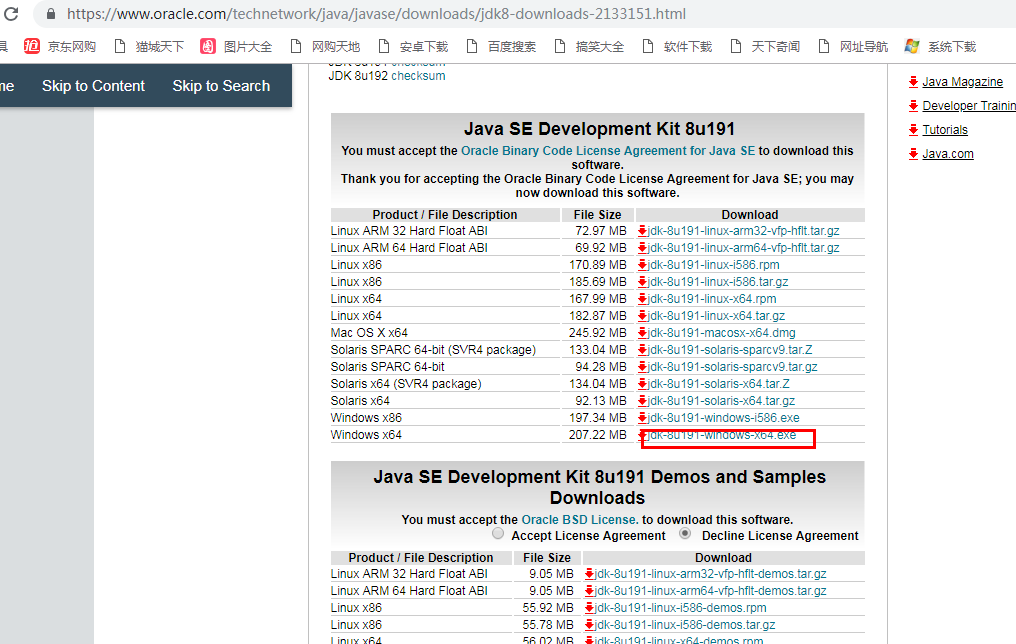The width and height of the screenshot is (1016, 644).
Task: Open the 网址导航 bookmark
Action: [853, 47]
